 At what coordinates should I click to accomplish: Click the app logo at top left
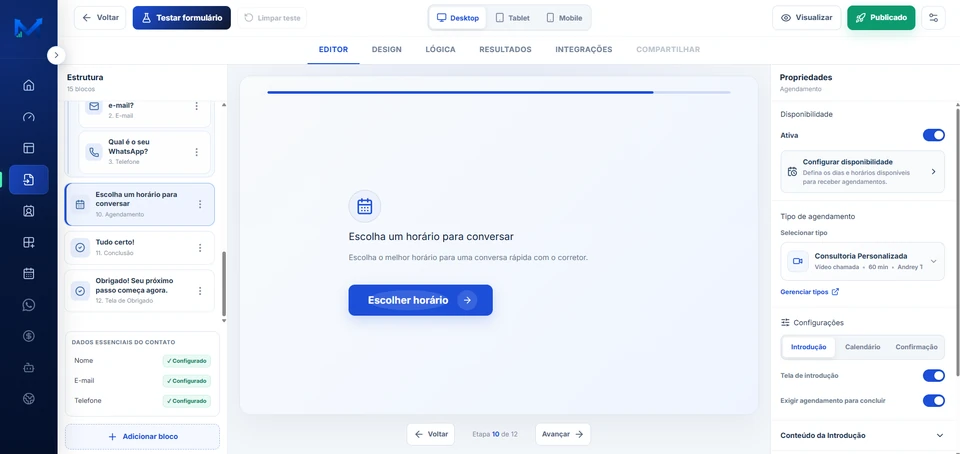coord(28,28)
